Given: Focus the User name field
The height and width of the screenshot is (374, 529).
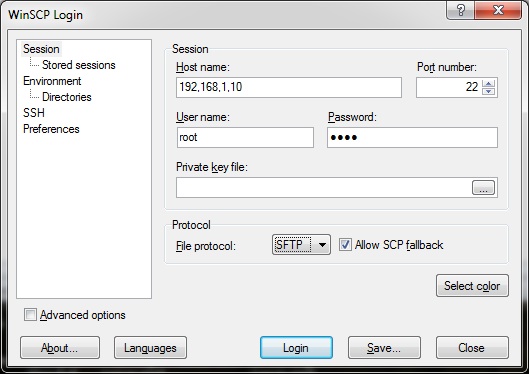Looking at the screenshot, I should coord(245,137).
